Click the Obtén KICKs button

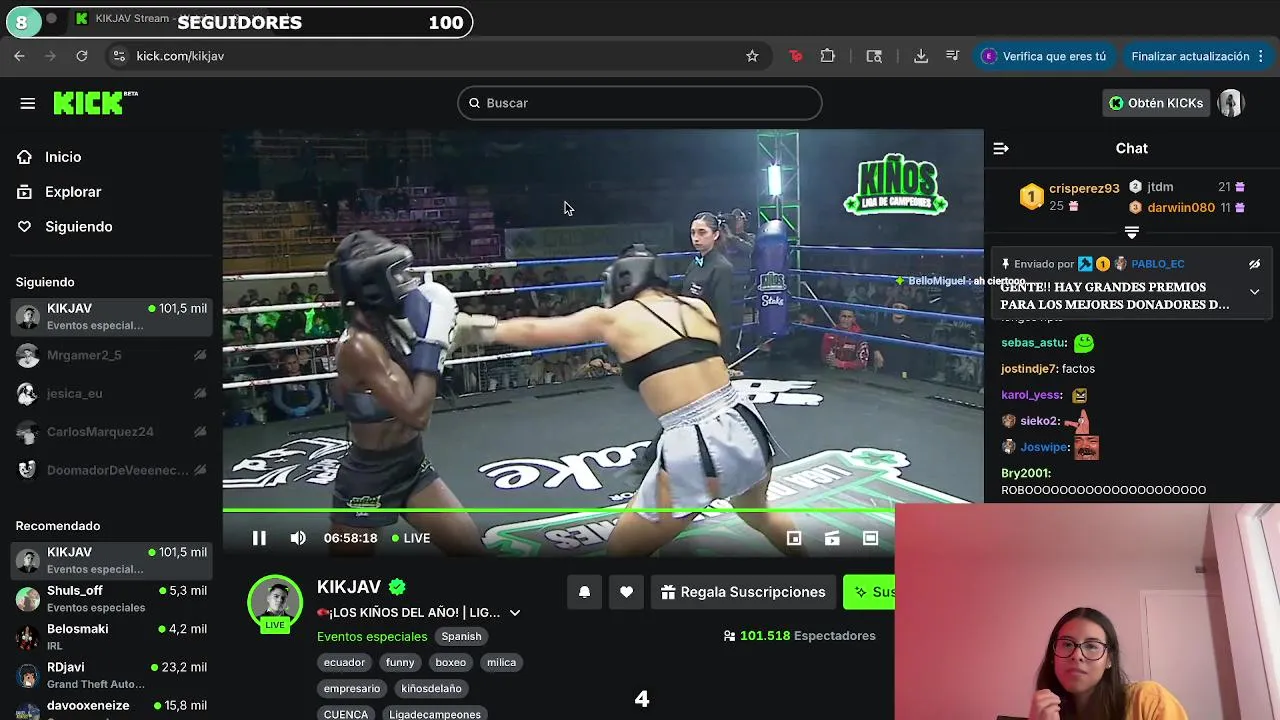pos(1156,103)
